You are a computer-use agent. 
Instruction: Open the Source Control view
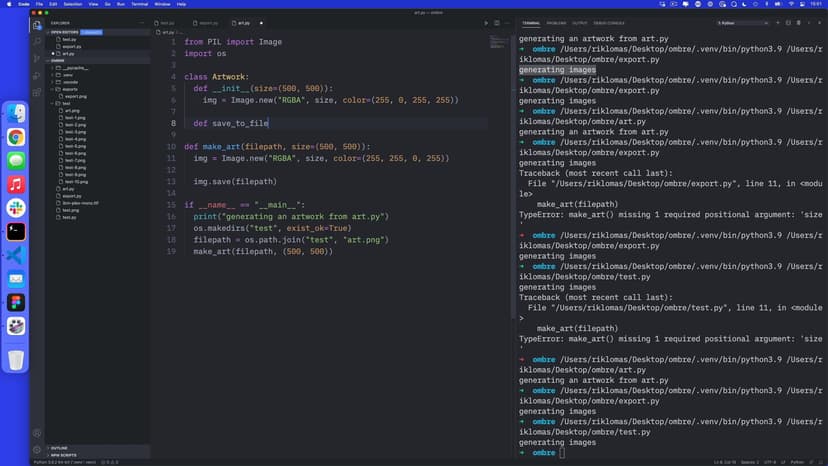(37, 58)
